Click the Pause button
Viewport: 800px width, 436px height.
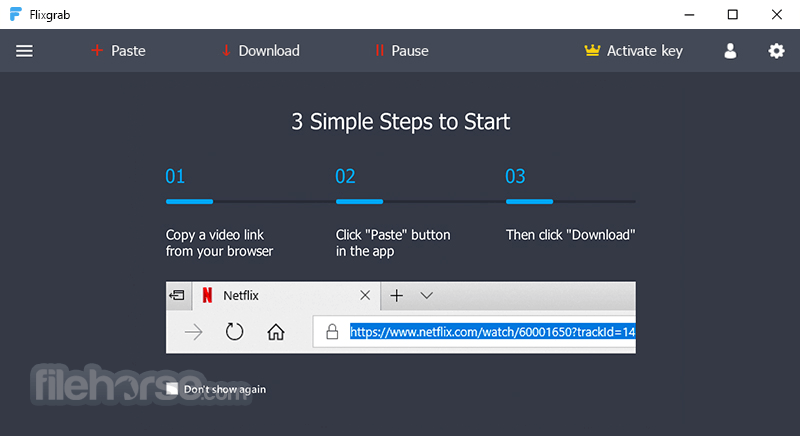pyautogui.click(x=402, y=51)
